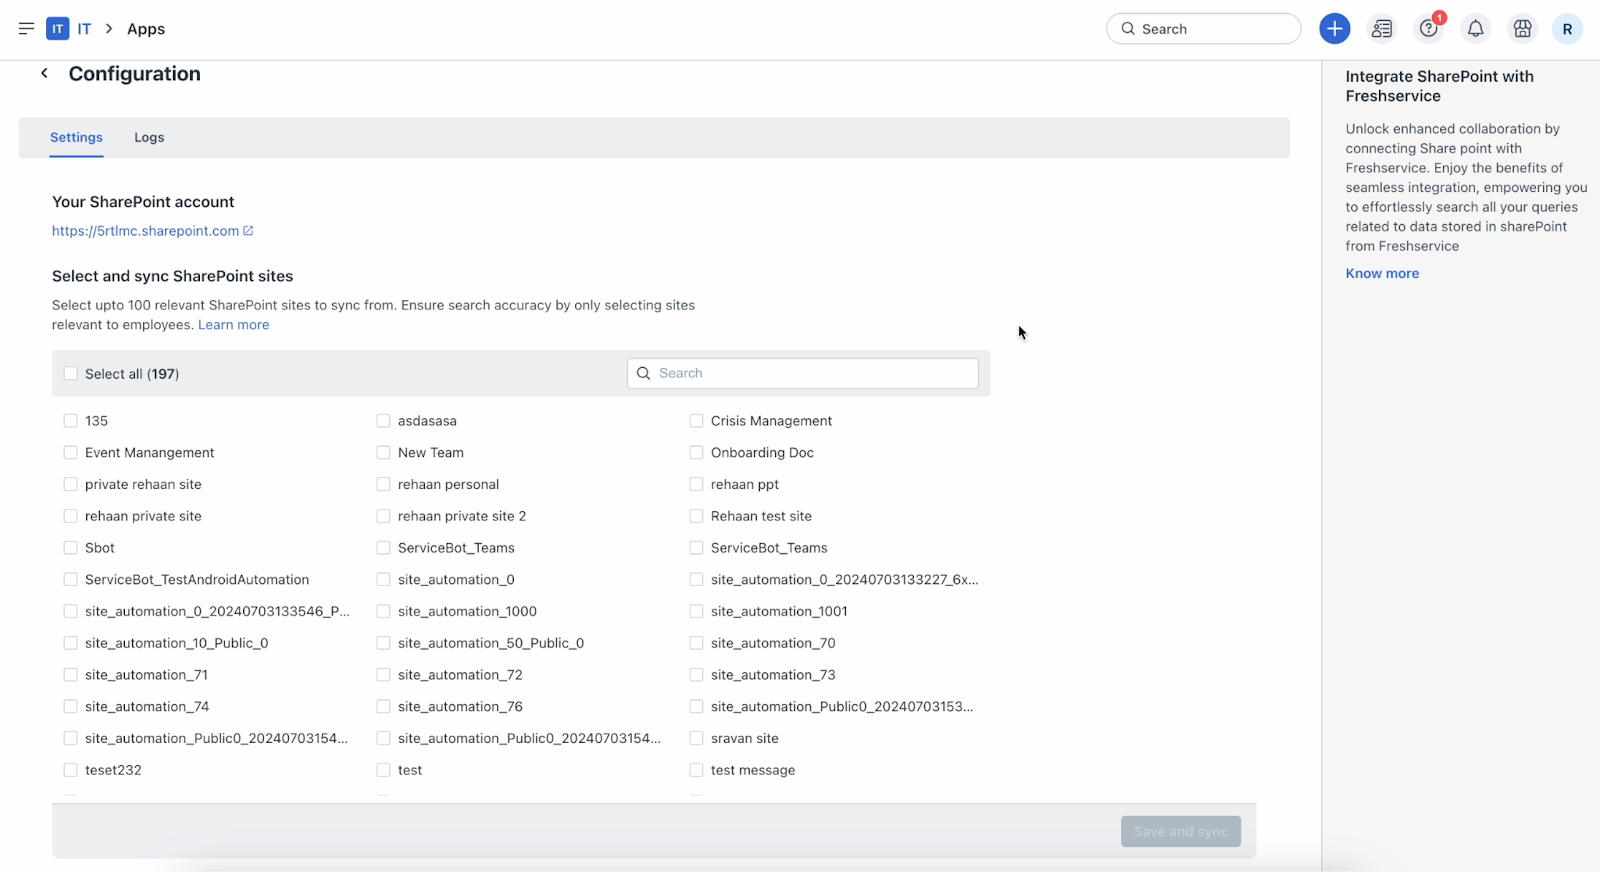Select the private rehaan site label

pos(143,484)
